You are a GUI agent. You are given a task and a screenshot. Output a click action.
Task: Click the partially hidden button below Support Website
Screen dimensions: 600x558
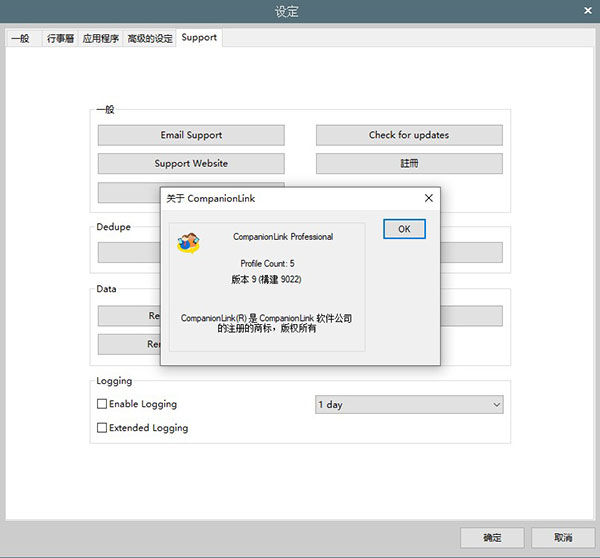click(x=128, y=189)
